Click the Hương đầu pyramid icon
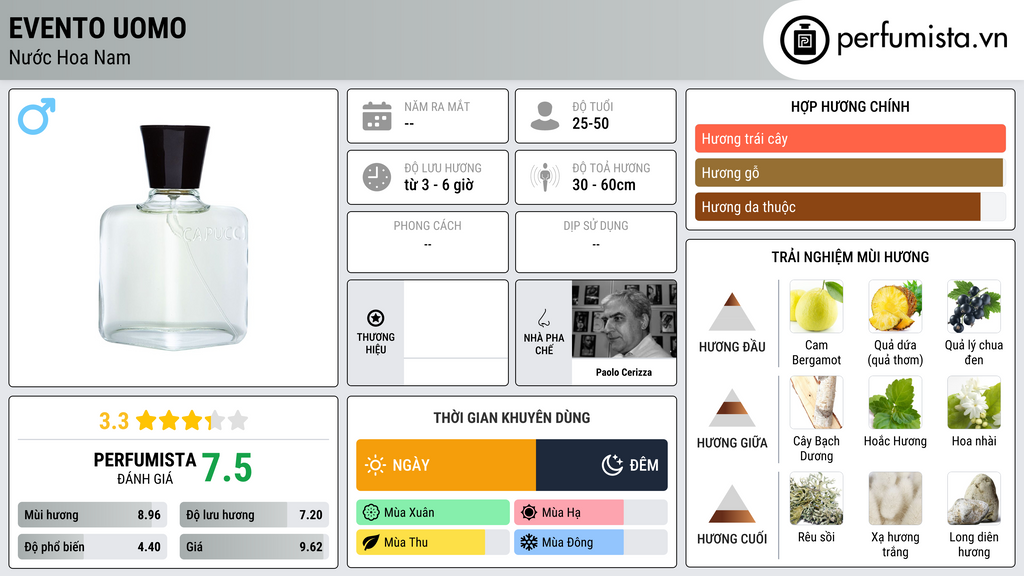 [x=732, y=312]
